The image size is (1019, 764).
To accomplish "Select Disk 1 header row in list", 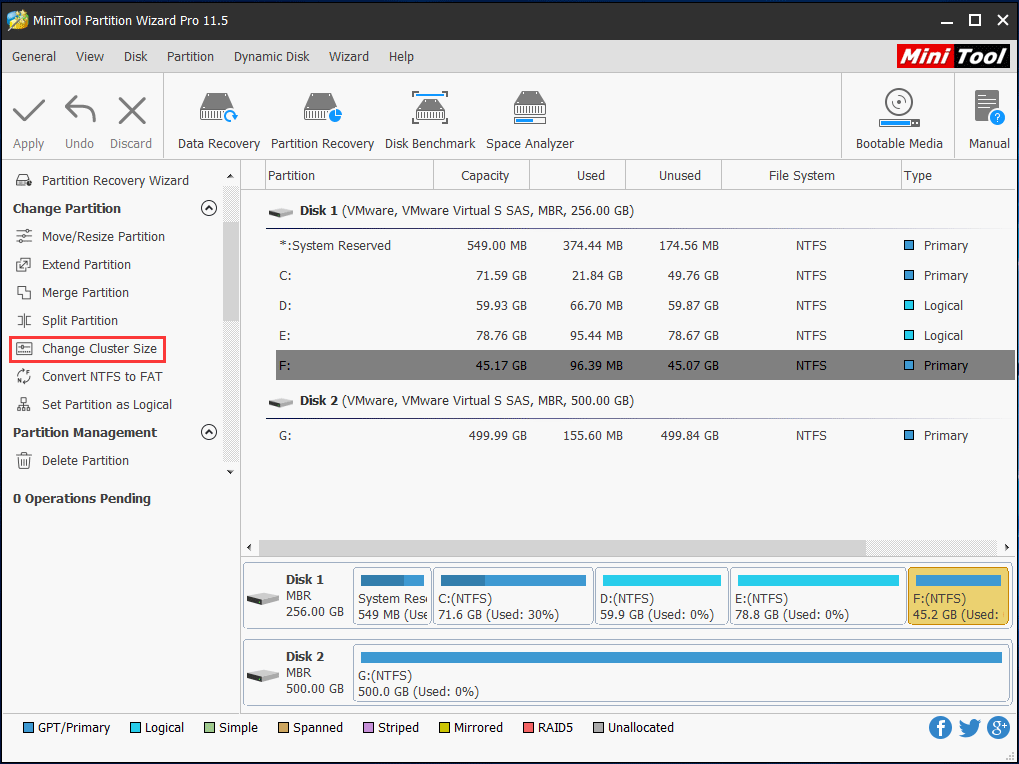I will pos(640,211).
